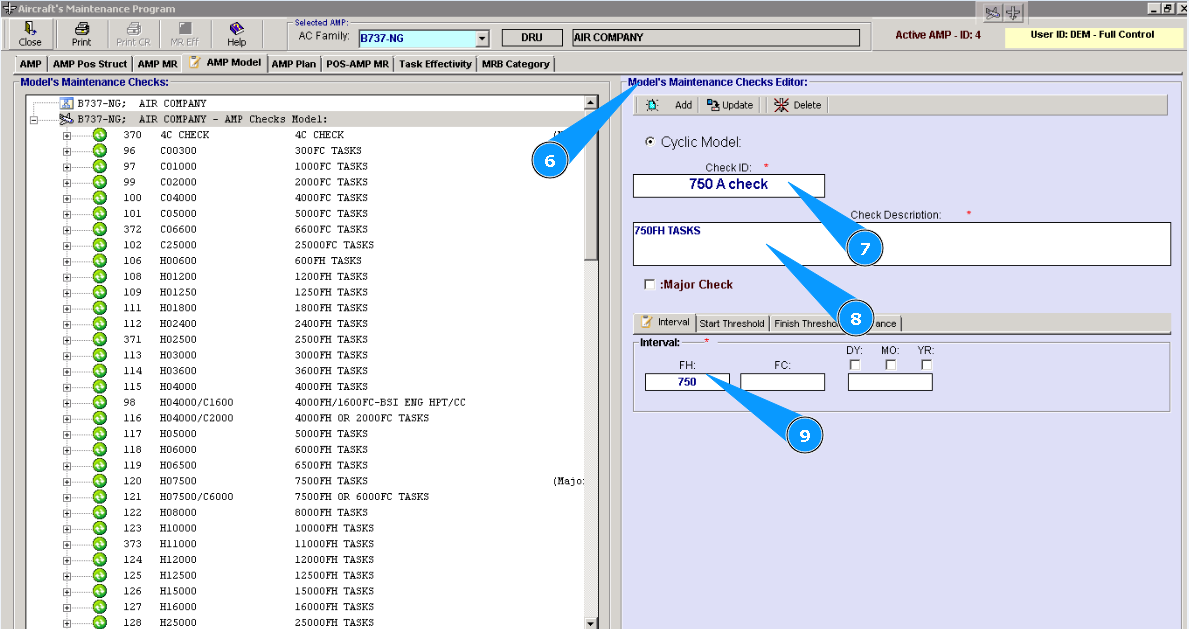1189x630 pixels.
Task: Open the Start Threshold tab
Action: click(x=731, y=323)
